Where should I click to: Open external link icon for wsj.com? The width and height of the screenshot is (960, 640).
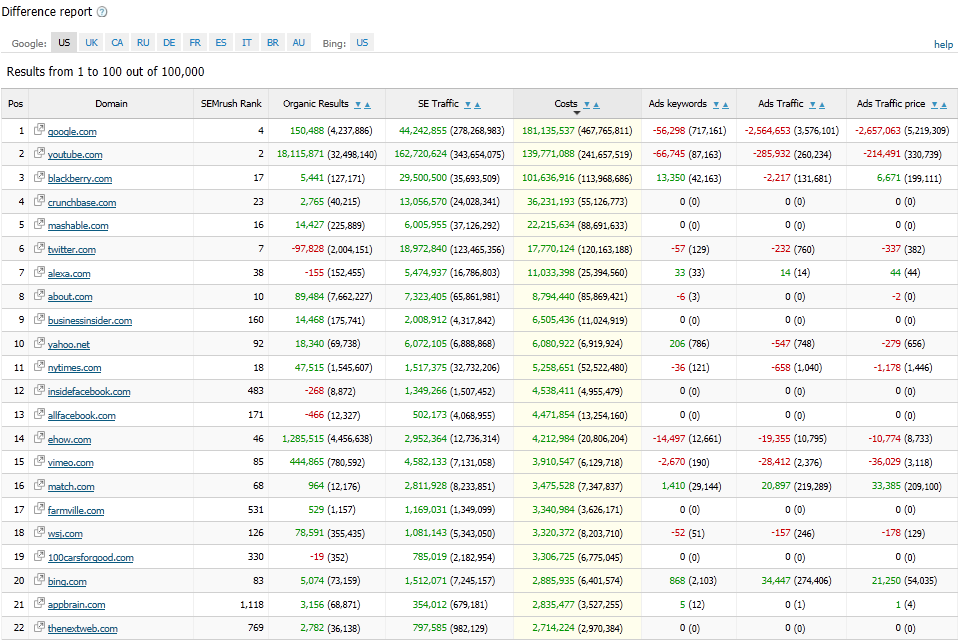tap(39, 532)
